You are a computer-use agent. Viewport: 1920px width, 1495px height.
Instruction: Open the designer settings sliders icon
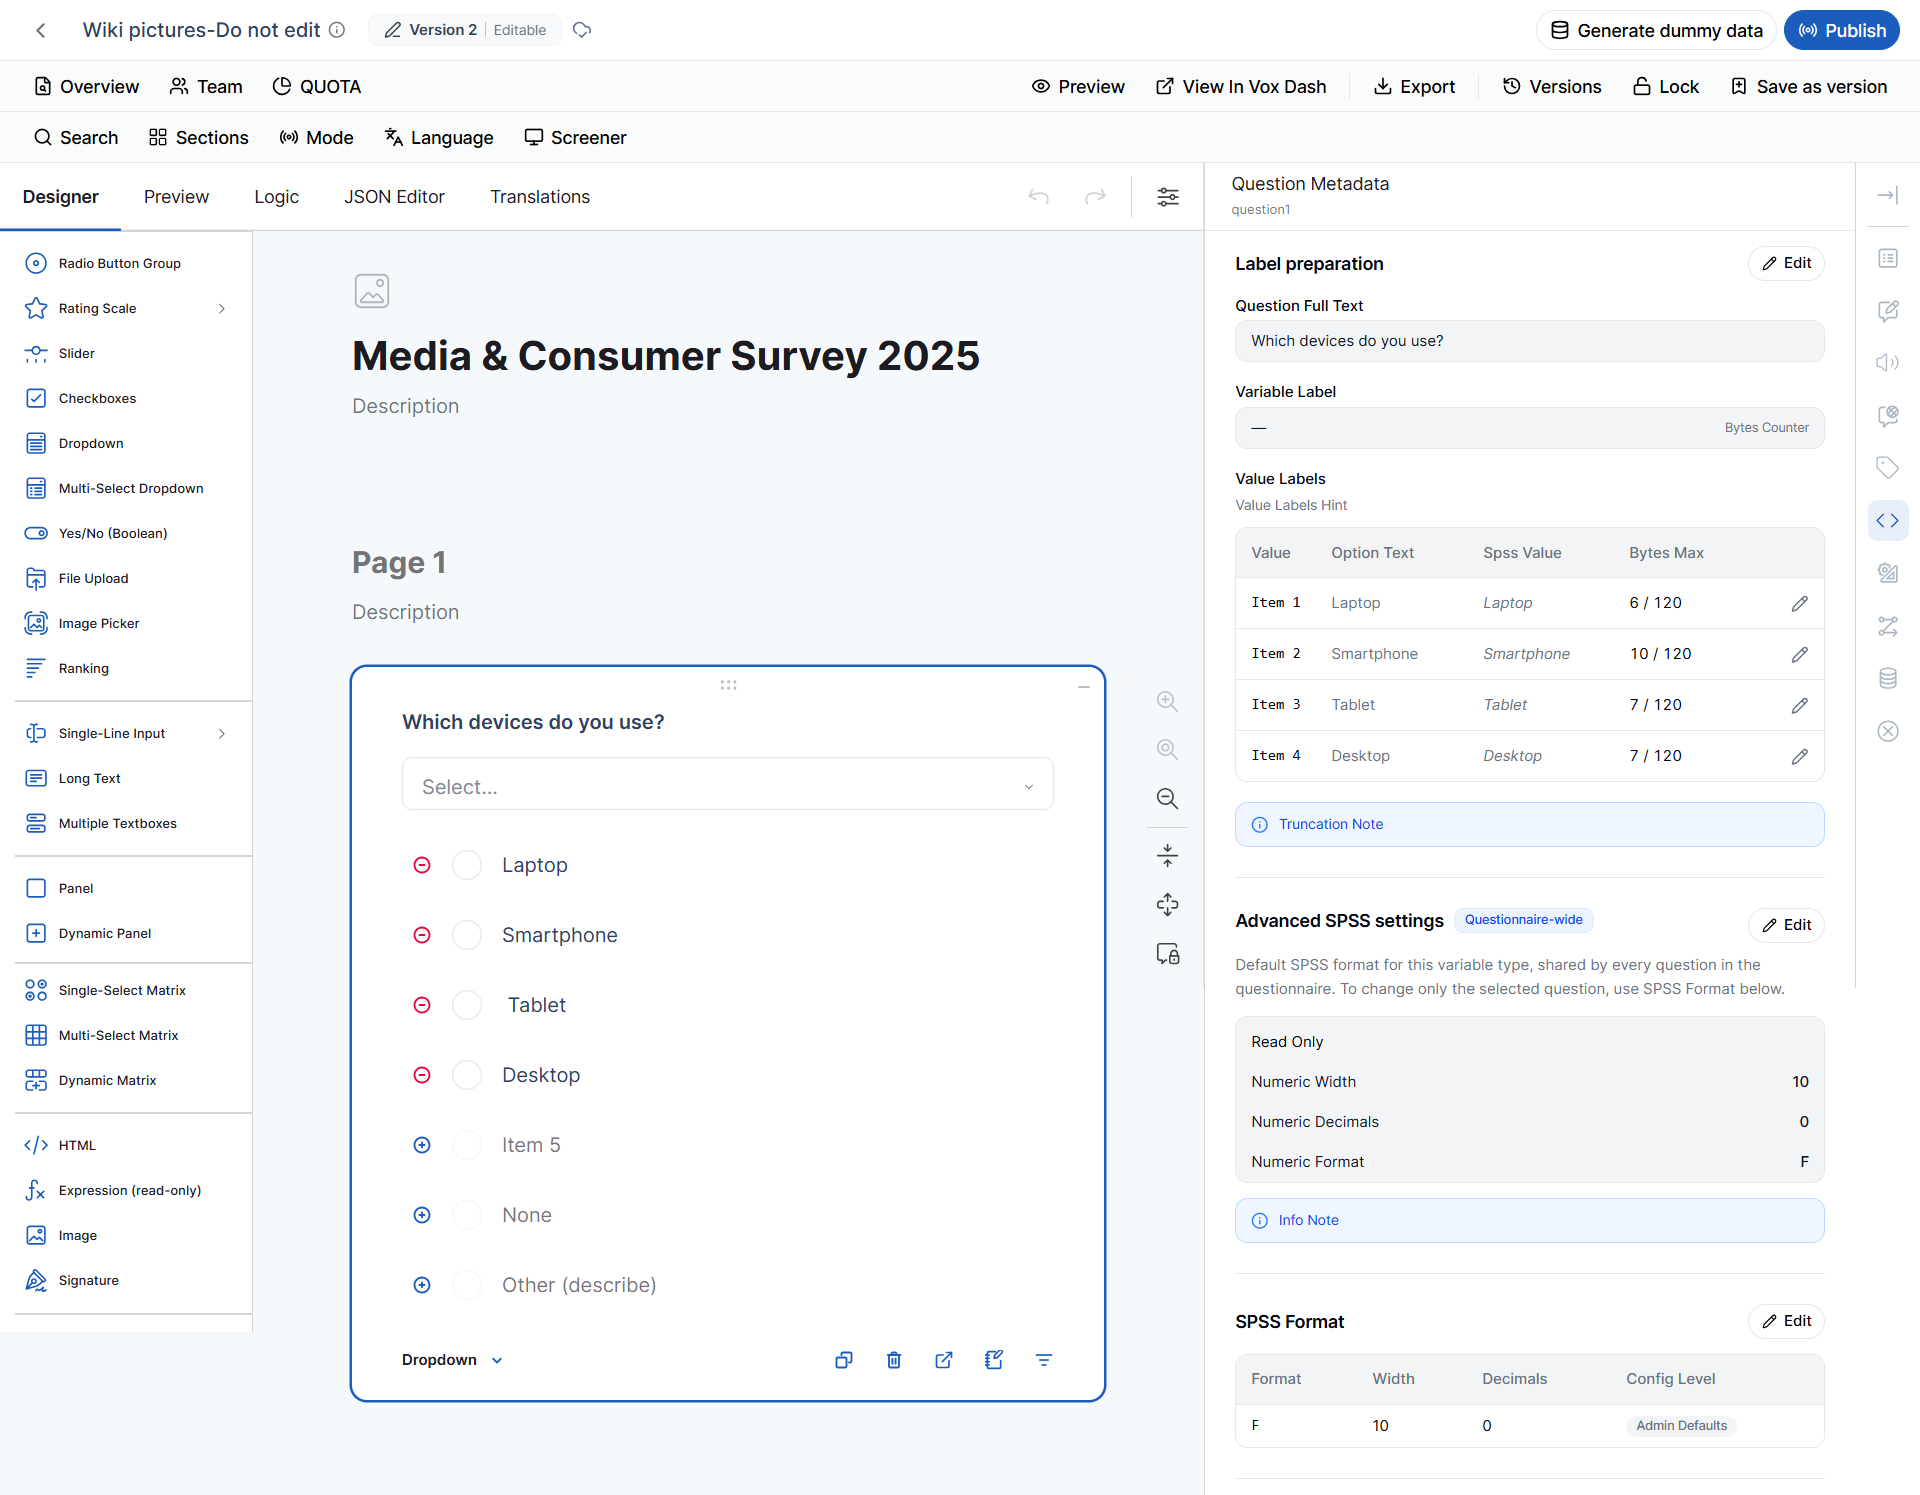(x=1168, y=197)
